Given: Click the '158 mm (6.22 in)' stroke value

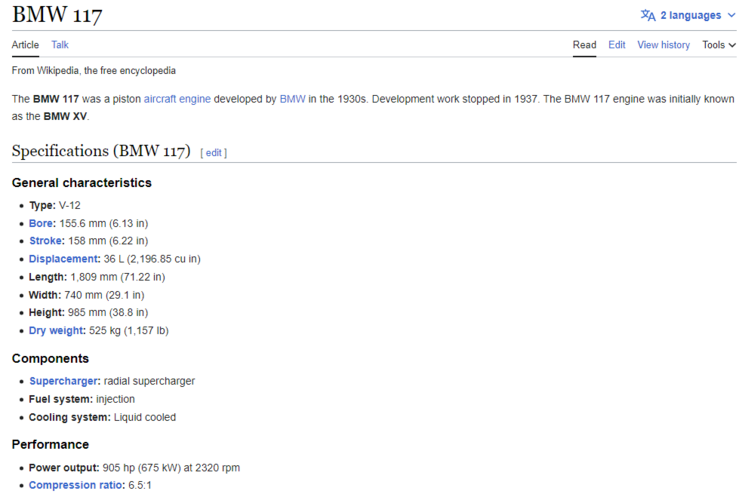Looking at the screenshot, I should 108,241.
